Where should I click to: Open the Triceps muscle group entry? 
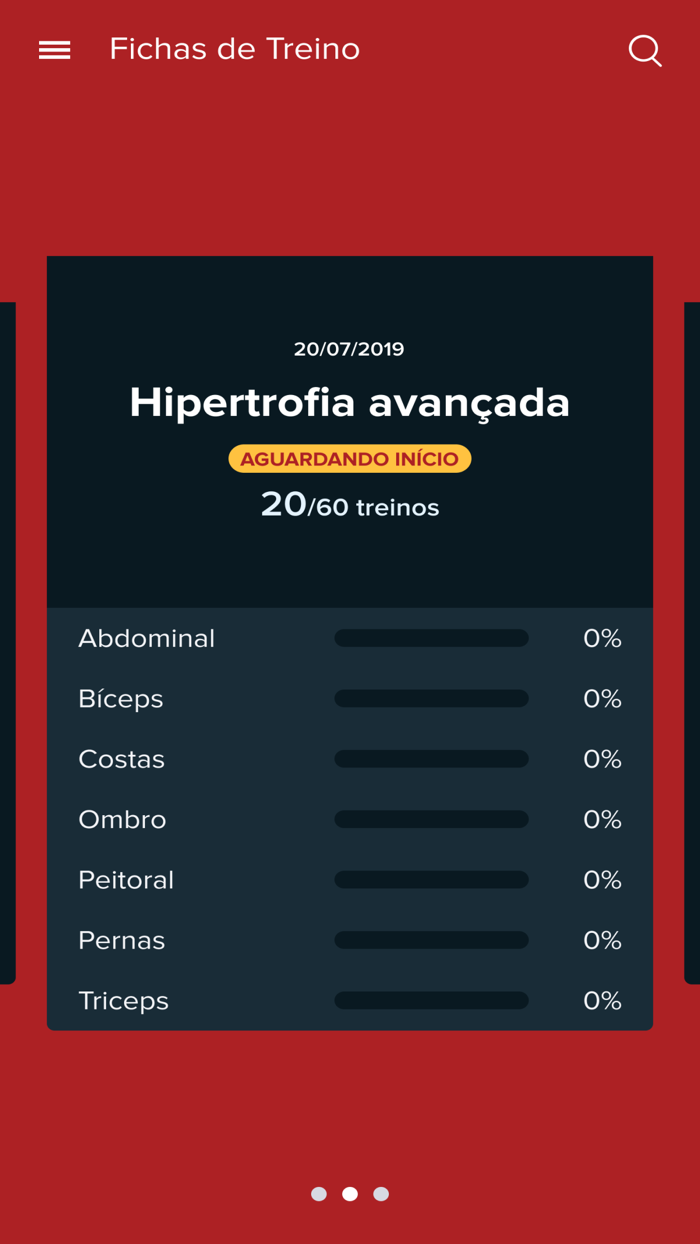(123, 1000)
